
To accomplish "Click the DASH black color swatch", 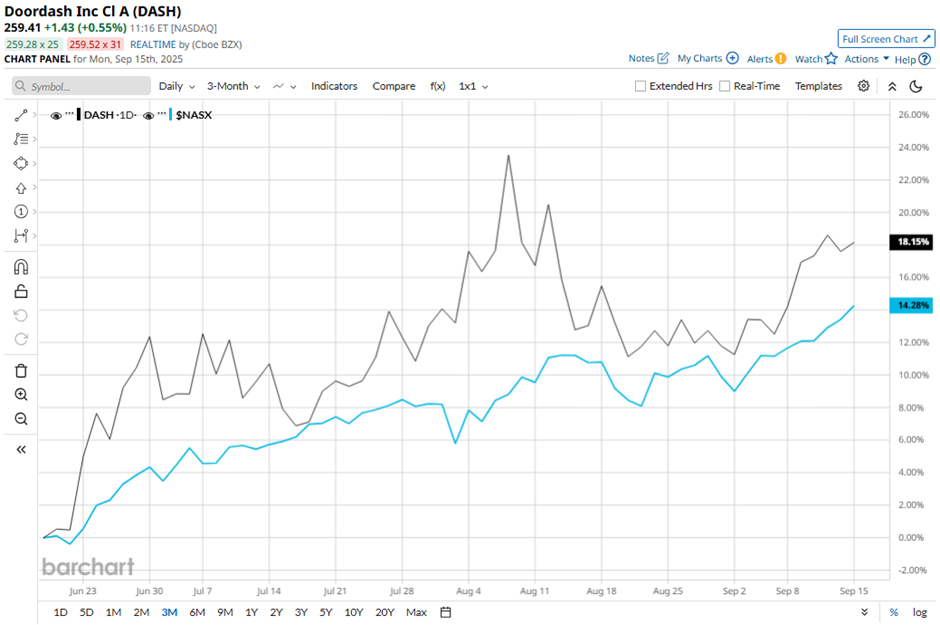I will click(79, 114).
